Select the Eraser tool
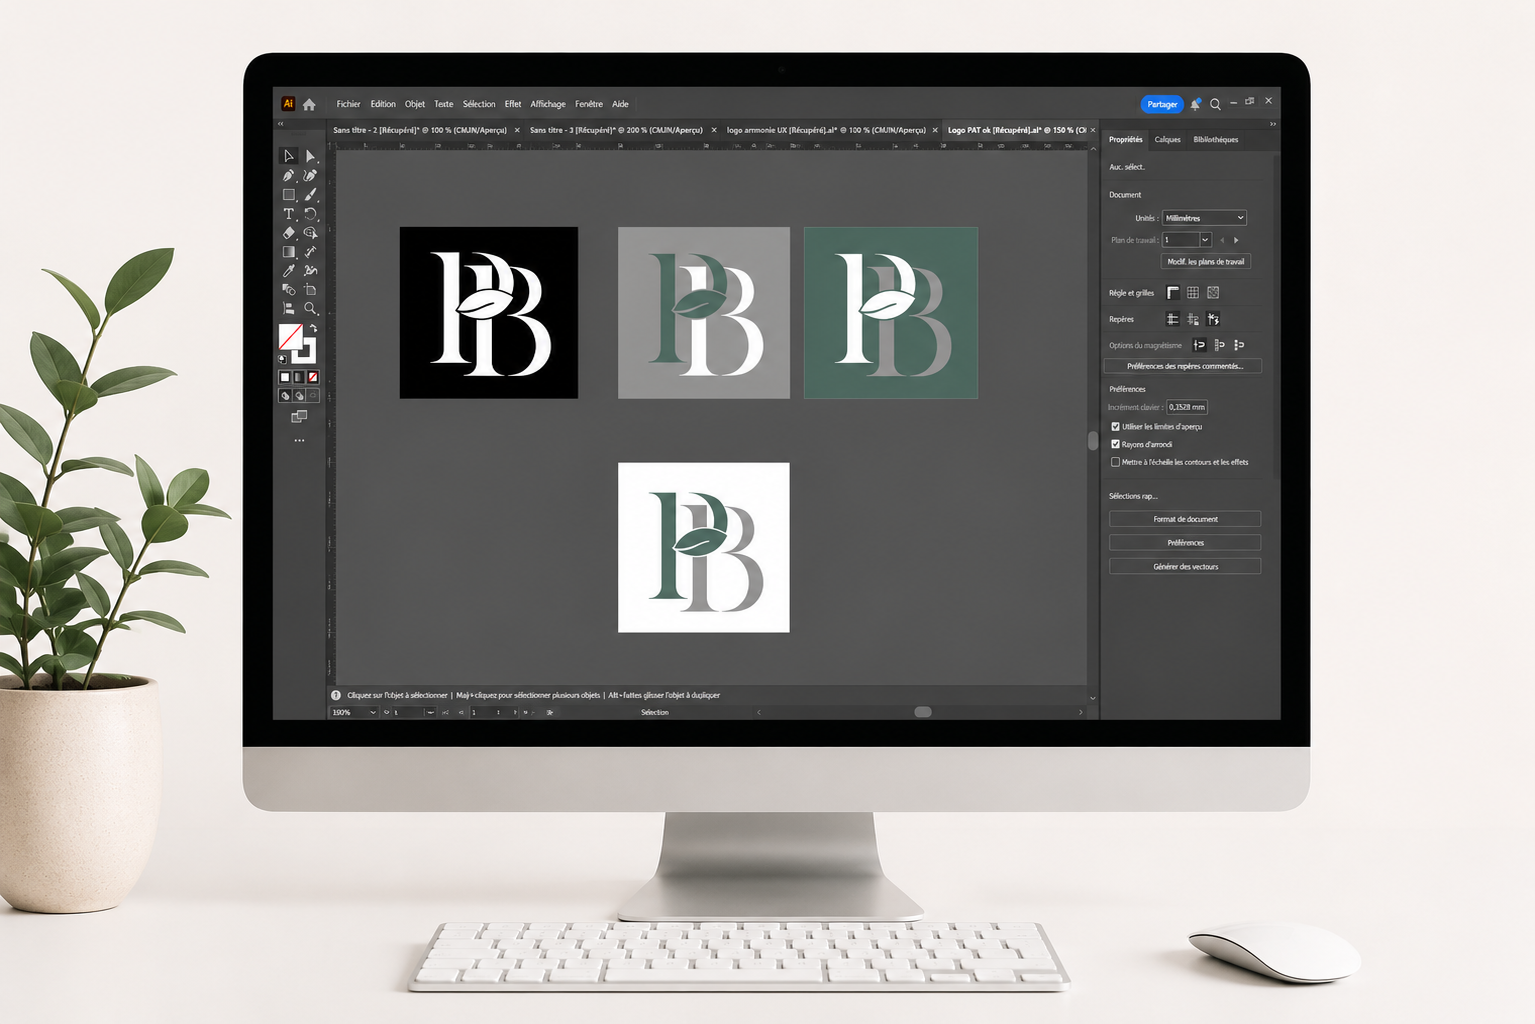1535x1024 pixels. point(289,233)
